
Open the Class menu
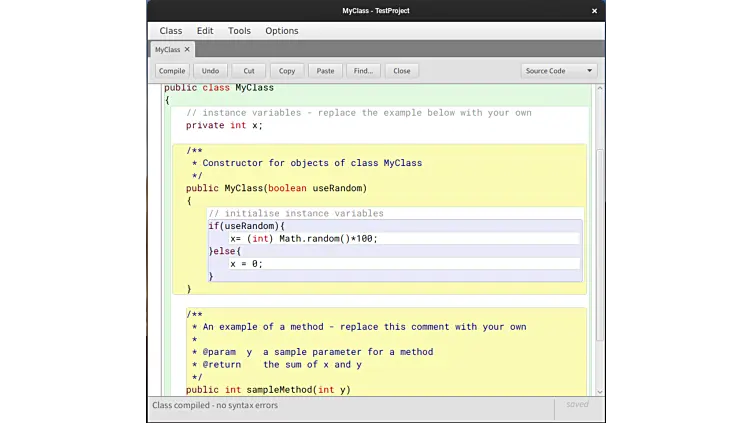click(171, 31)
